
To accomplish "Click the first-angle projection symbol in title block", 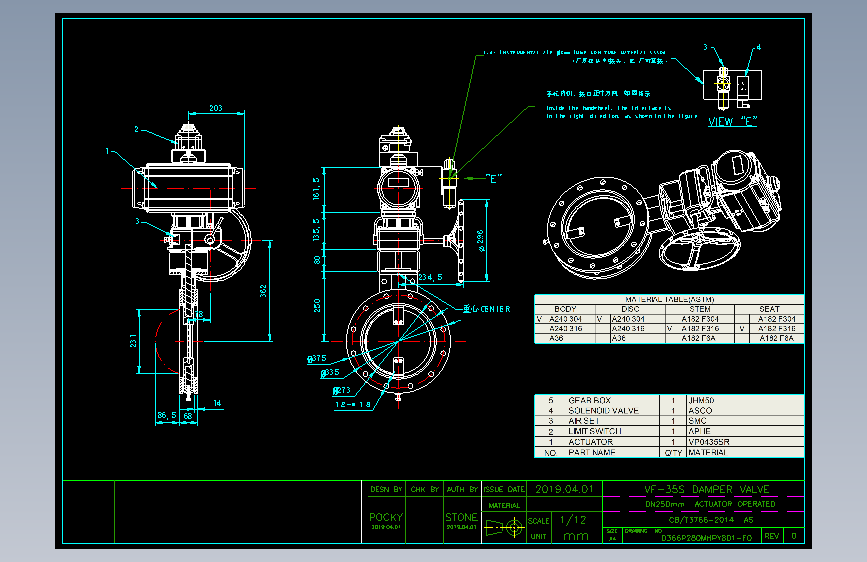I will pyautogui.click(x=504, y=527).
